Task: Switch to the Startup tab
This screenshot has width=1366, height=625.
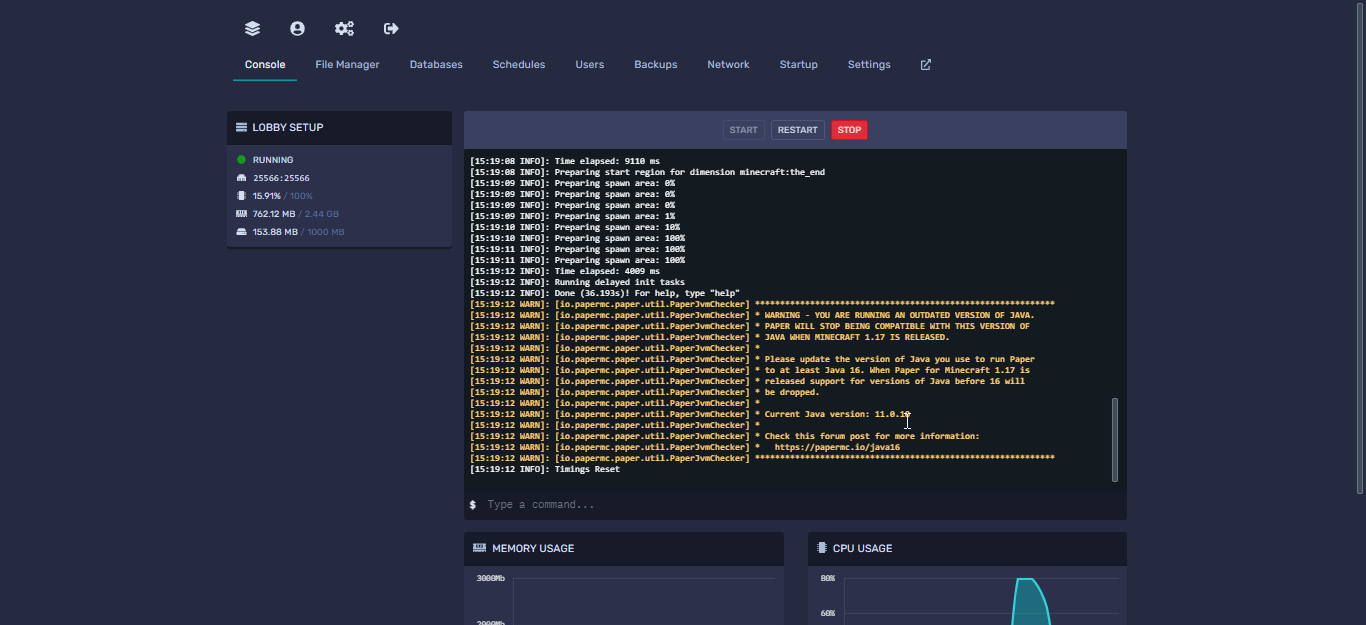Action: 798,65
